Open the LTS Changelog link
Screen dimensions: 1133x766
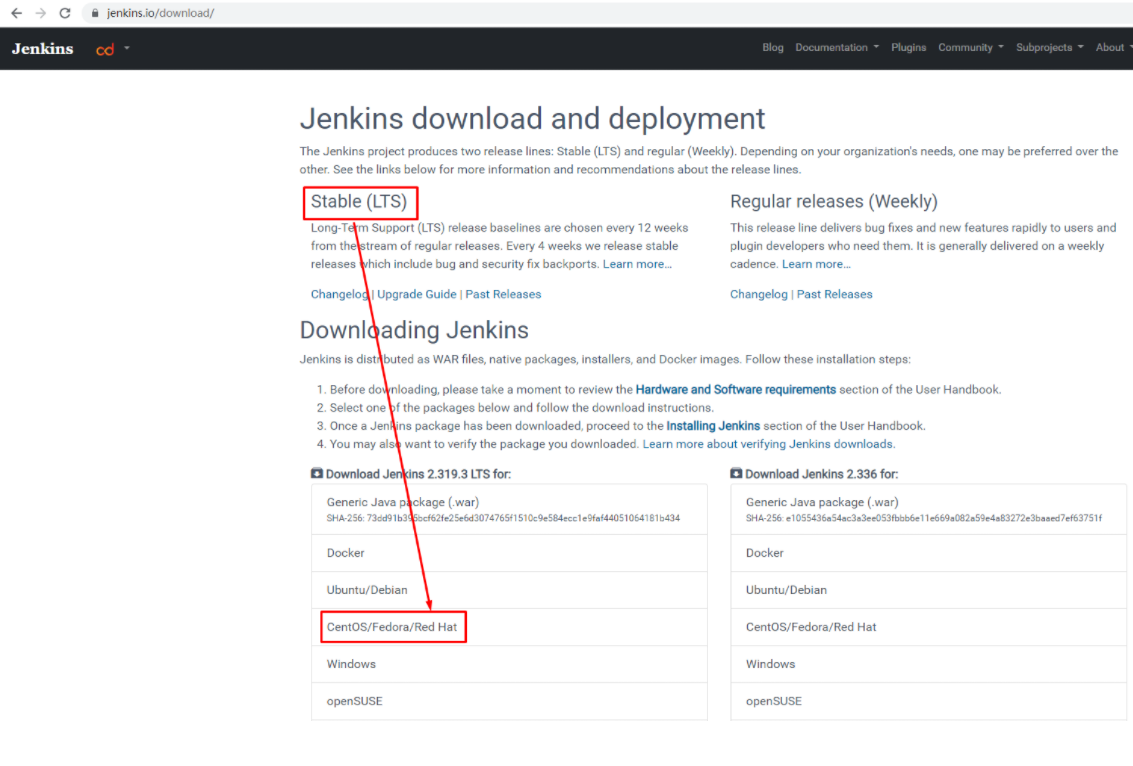(339, 294)
